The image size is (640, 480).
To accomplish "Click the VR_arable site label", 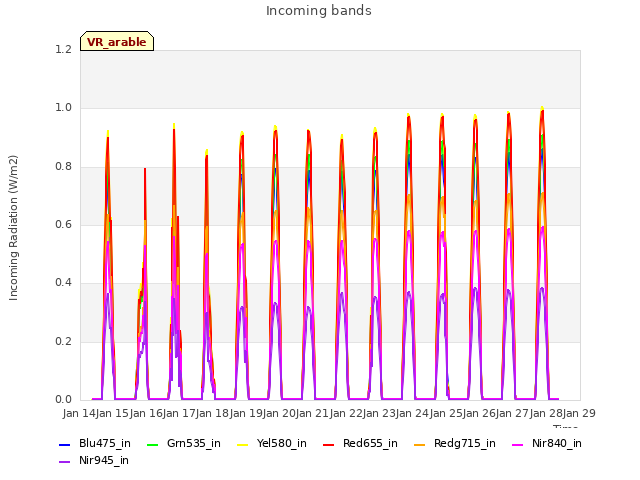I will [117, 42].
